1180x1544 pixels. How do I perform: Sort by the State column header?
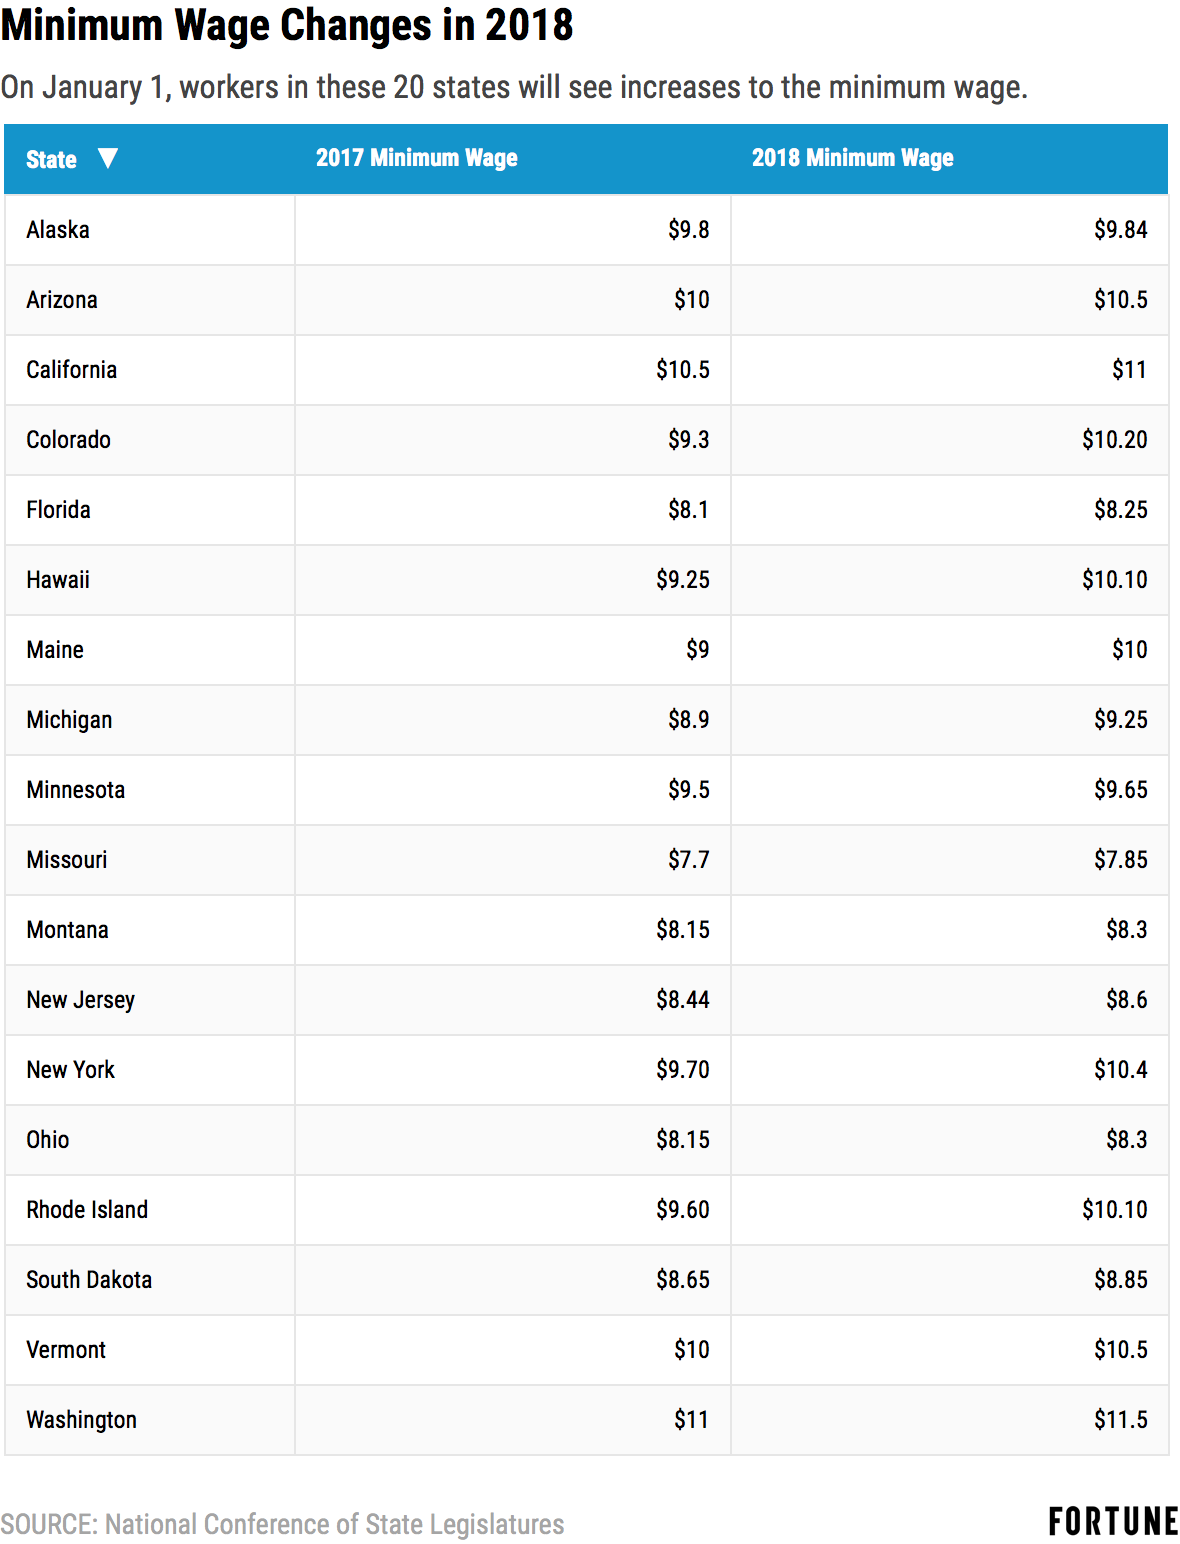51,160
